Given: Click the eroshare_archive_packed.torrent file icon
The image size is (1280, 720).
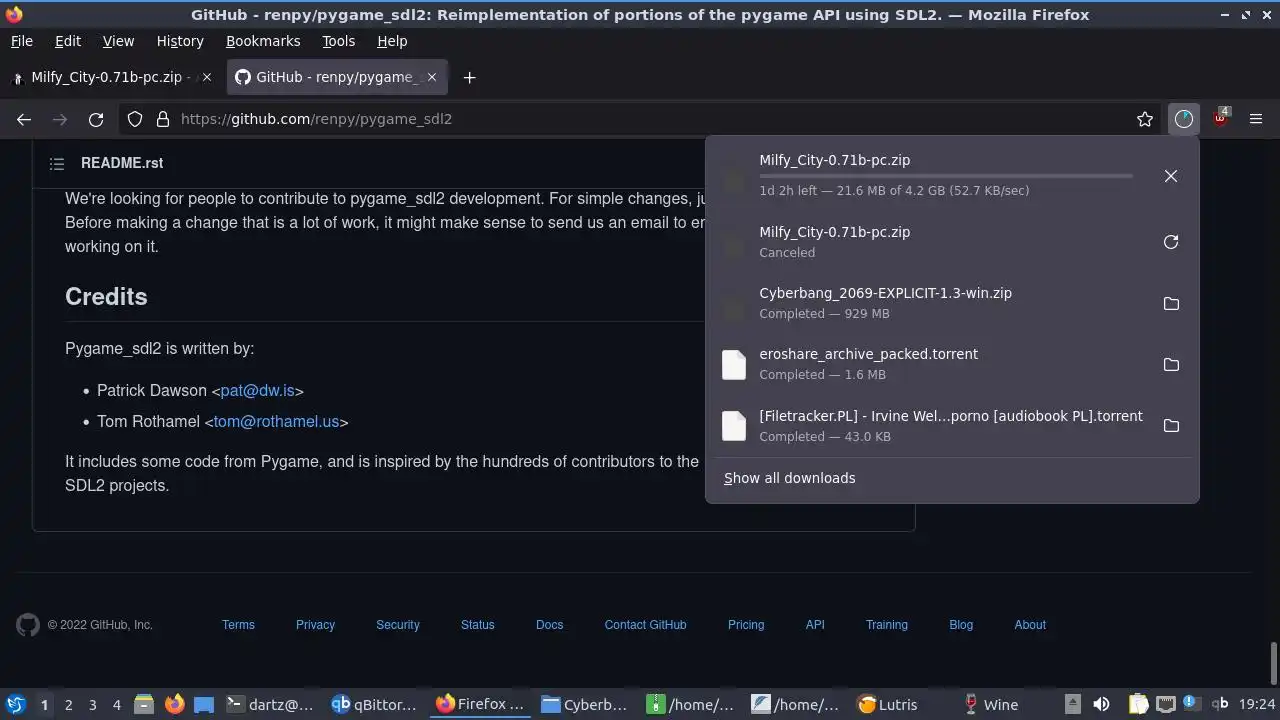Looking at the screenshot, I should [734, 364].
